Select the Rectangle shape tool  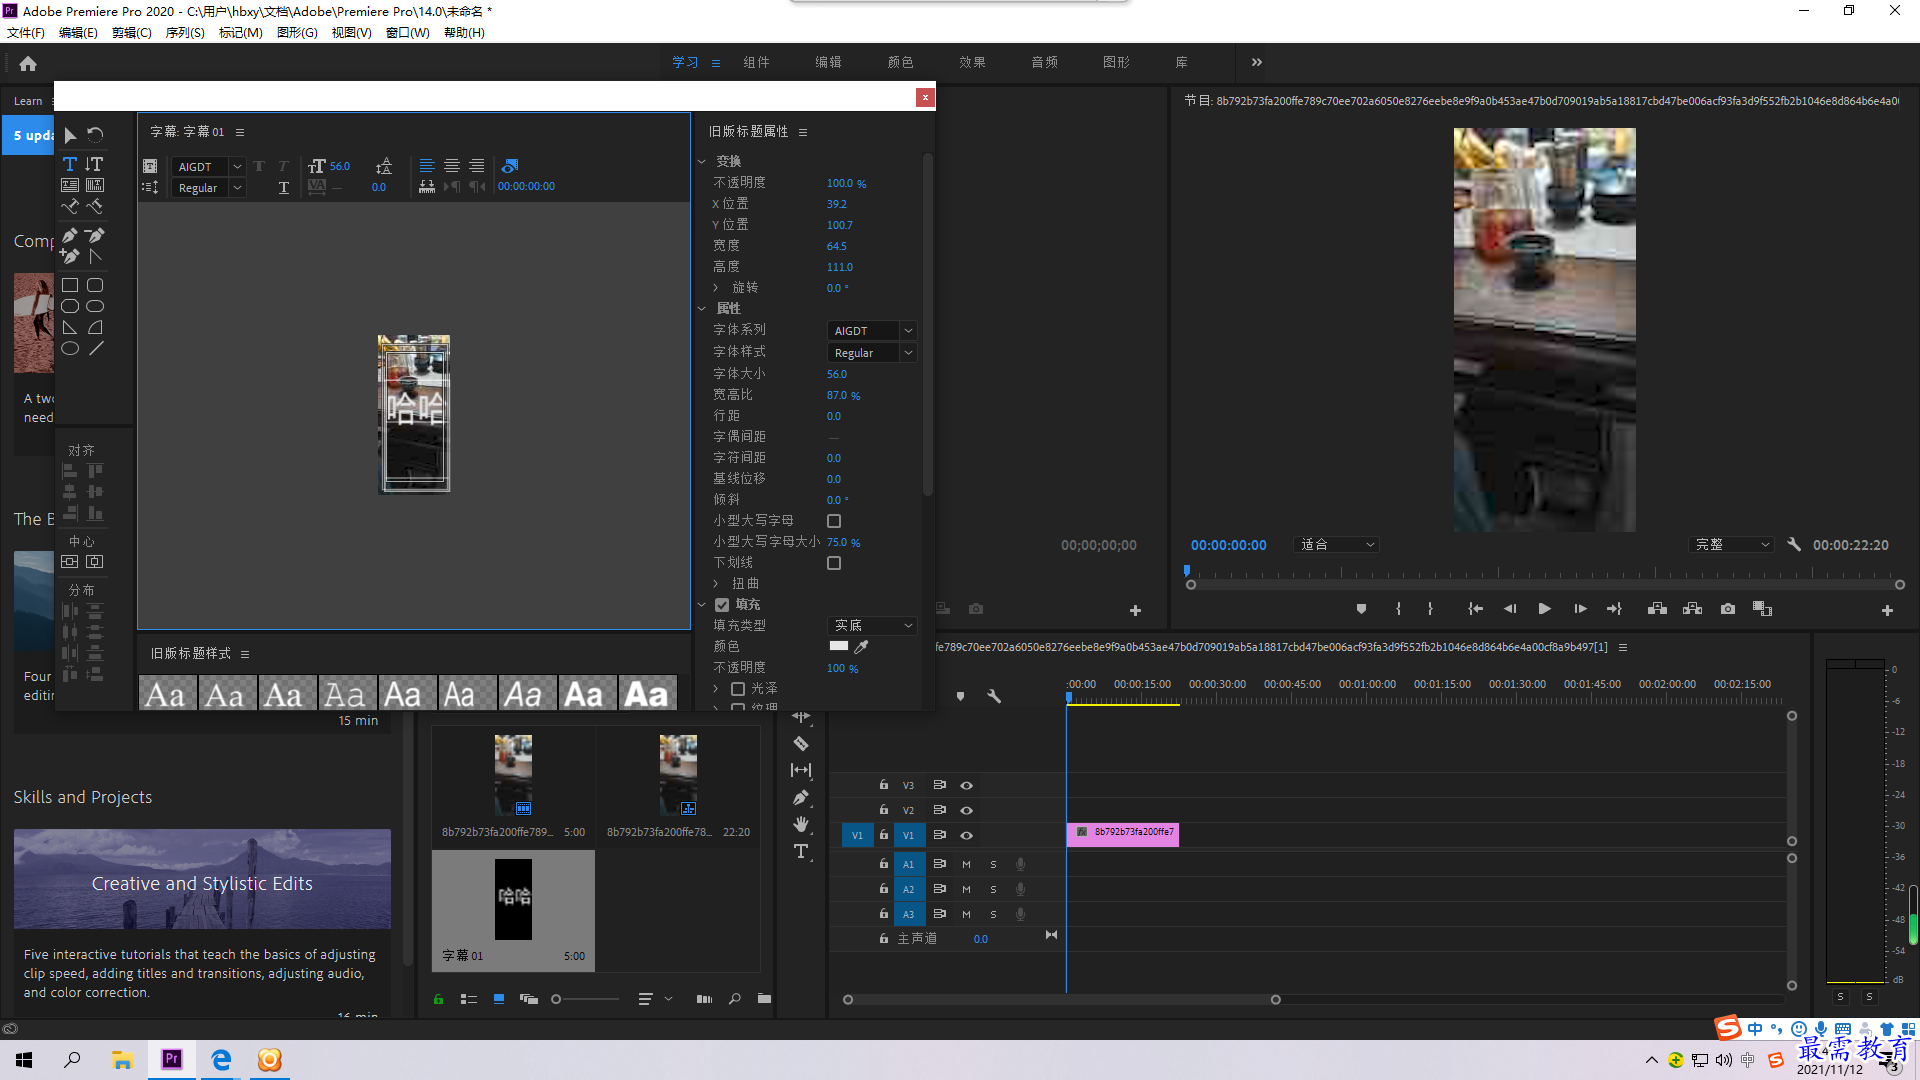pyautogui.click(x=70, y=286)
